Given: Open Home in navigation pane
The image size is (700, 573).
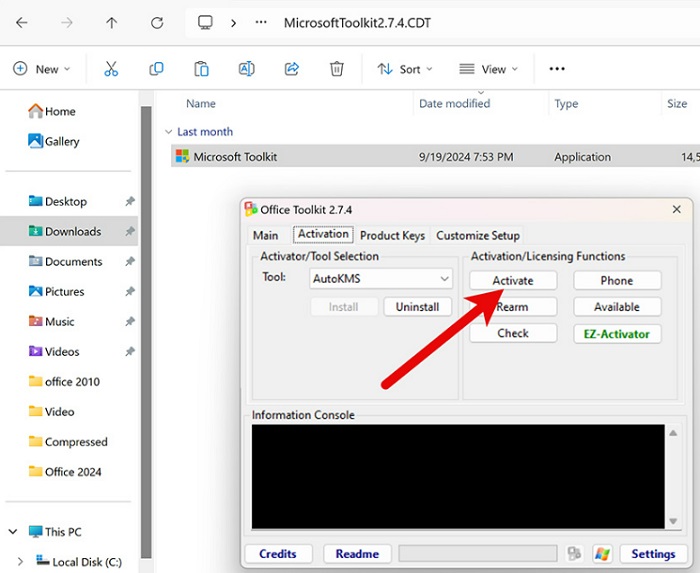Looking at the screenshot, I should [52, 111].
